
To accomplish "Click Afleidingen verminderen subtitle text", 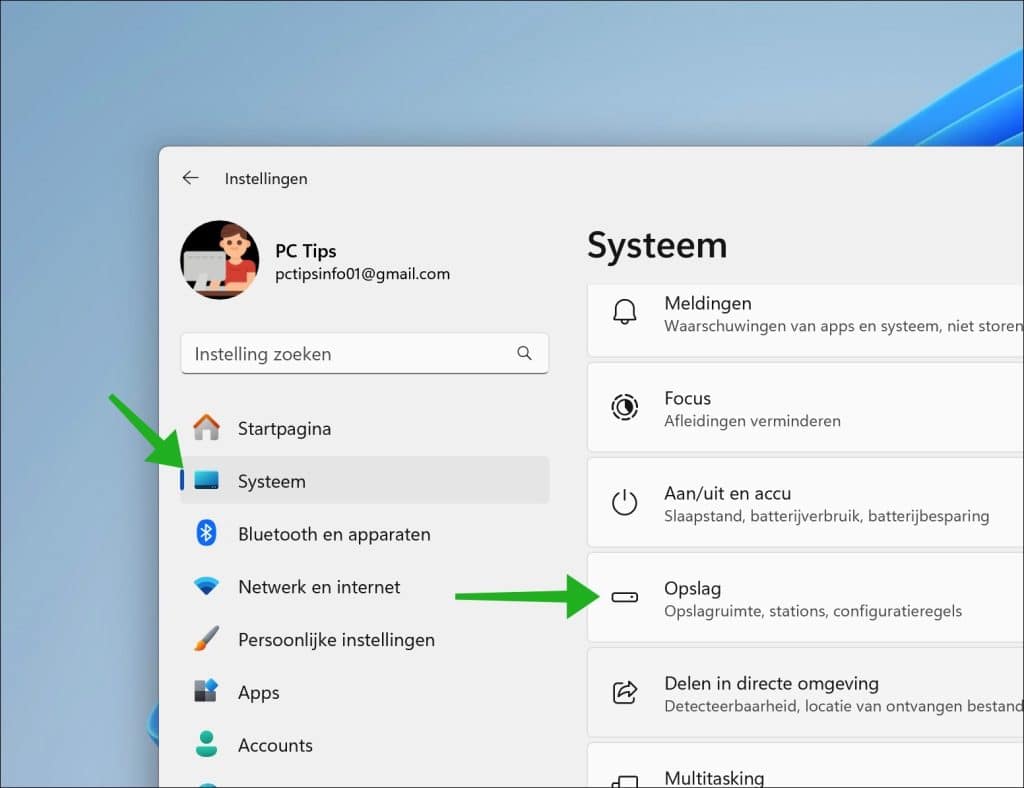I will pos(752,421).
